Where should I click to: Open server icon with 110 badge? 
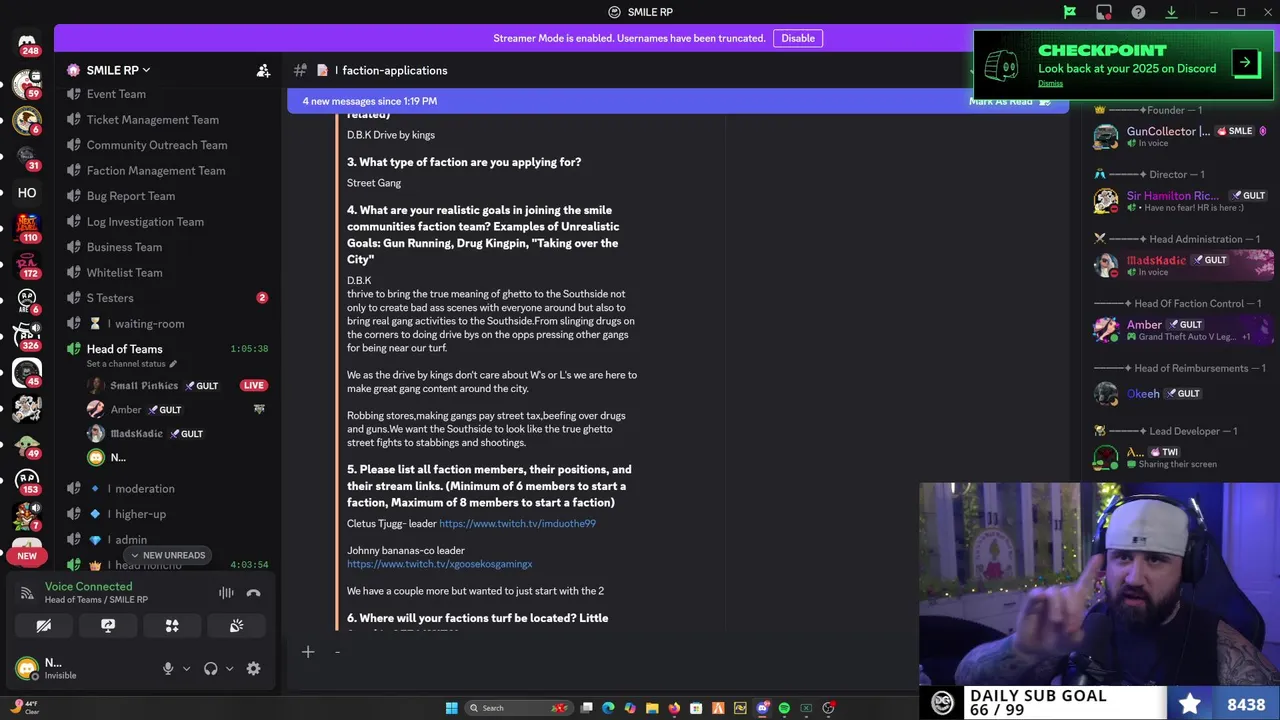coord(27,227)
